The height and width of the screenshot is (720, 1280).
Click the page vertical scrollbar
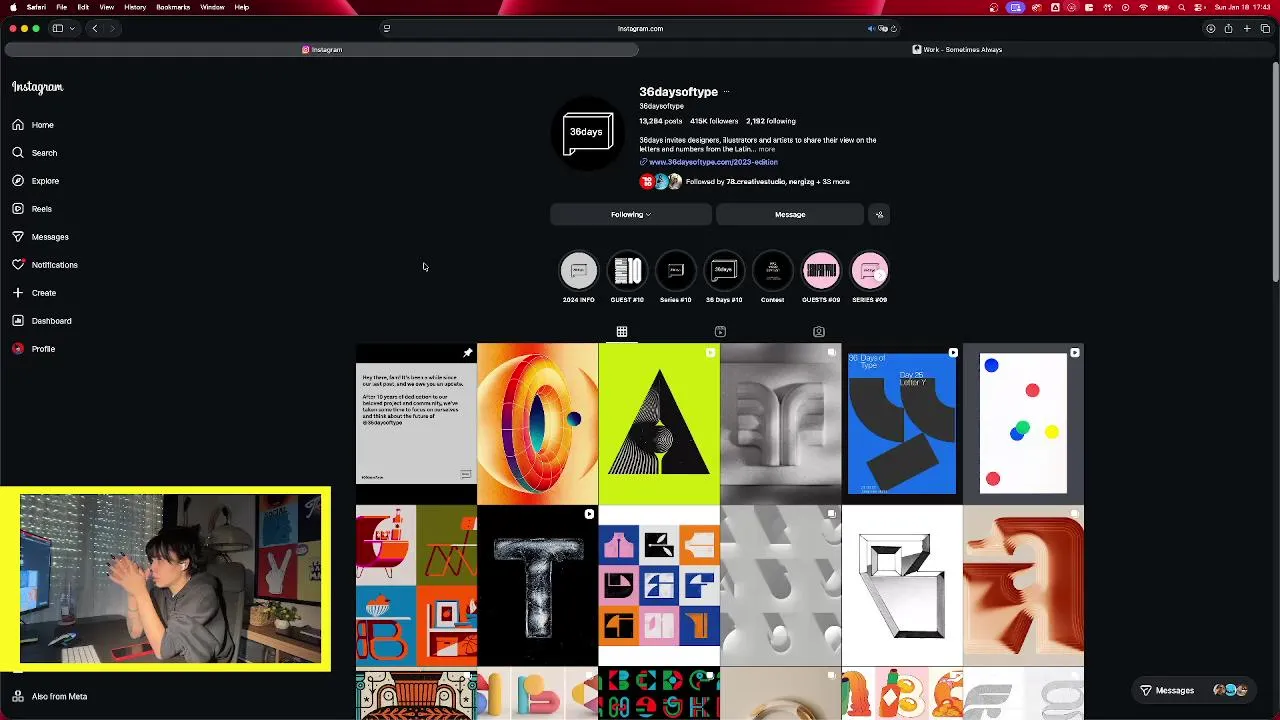1275,172
